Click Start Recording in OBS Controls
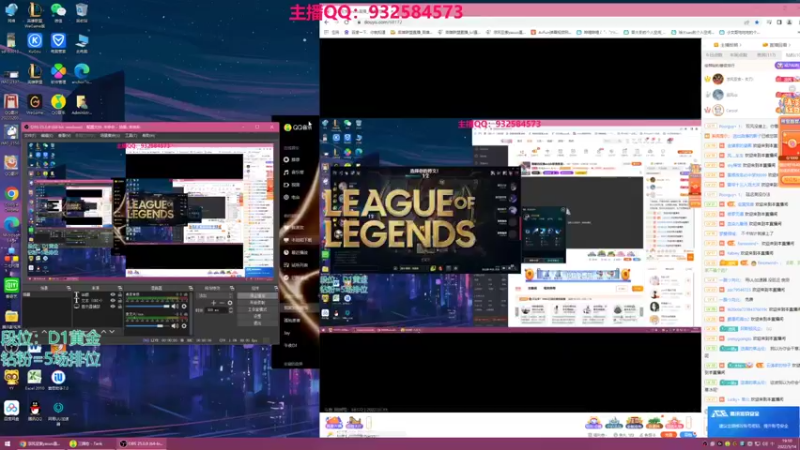The image size is (800, 450). point(257,302)
